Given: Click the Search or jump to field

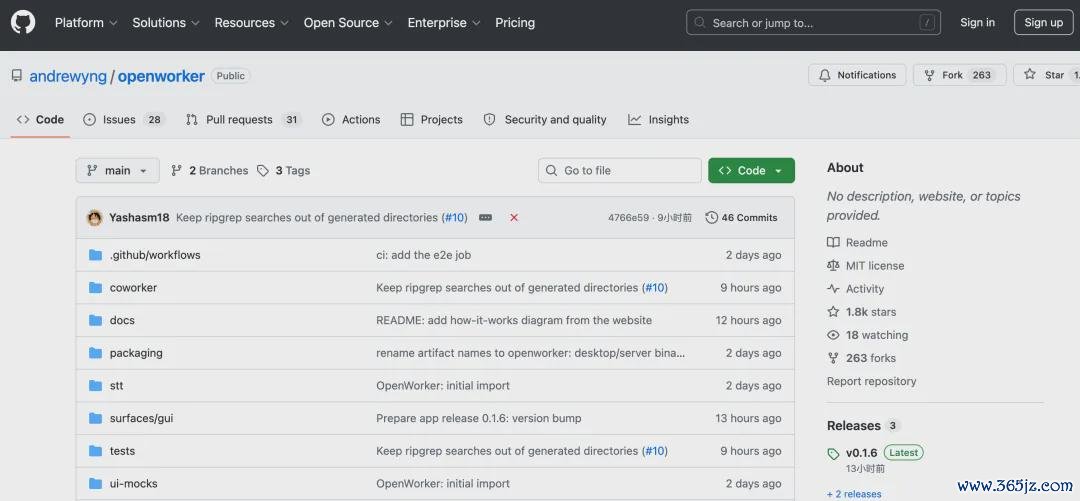Looking at the screenshot, I should (813, 23).
